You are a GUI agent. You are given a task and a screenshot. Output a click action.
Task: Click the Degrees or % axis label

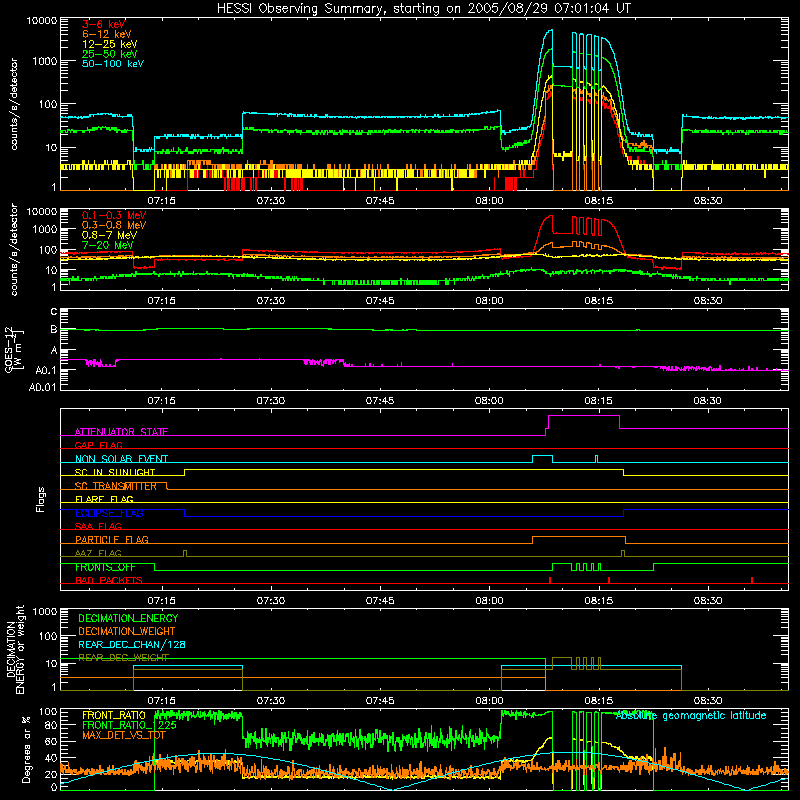pyautogui.click(x=27, y=750)
